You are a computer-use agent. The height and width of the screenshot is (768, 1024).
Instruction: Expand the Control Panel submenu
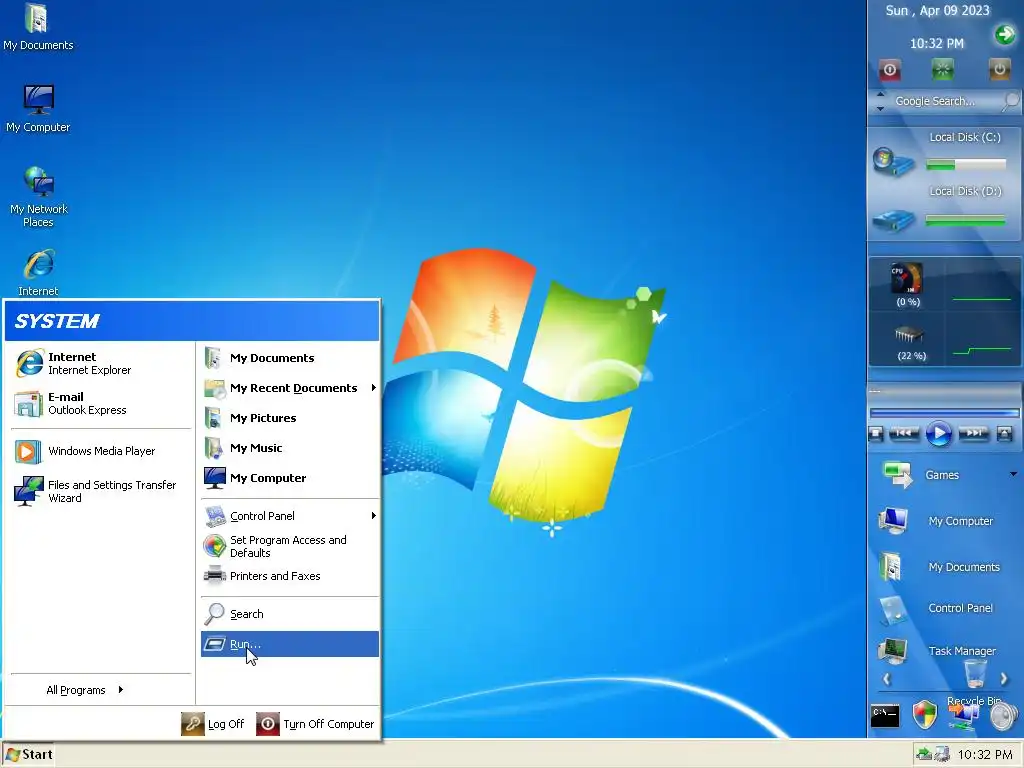point(289,516)
